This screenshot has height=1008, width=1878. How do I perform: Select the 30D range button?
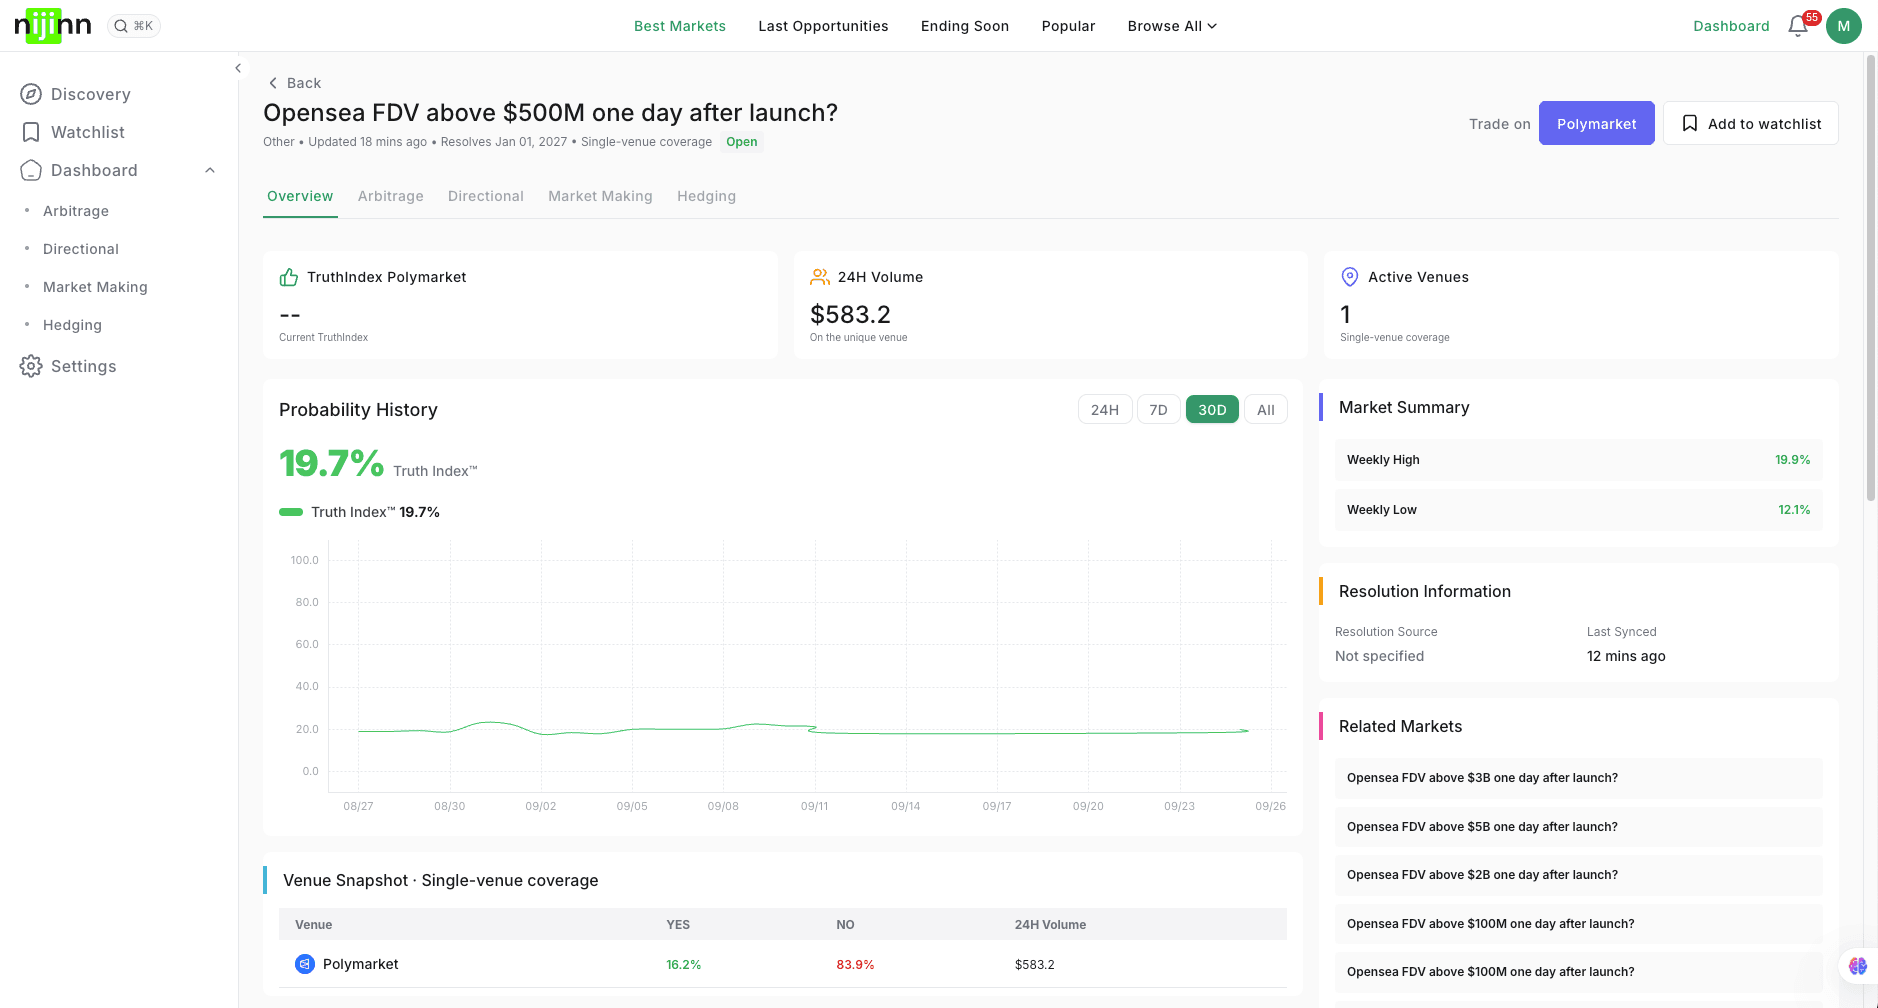[x=1212, y=409]
